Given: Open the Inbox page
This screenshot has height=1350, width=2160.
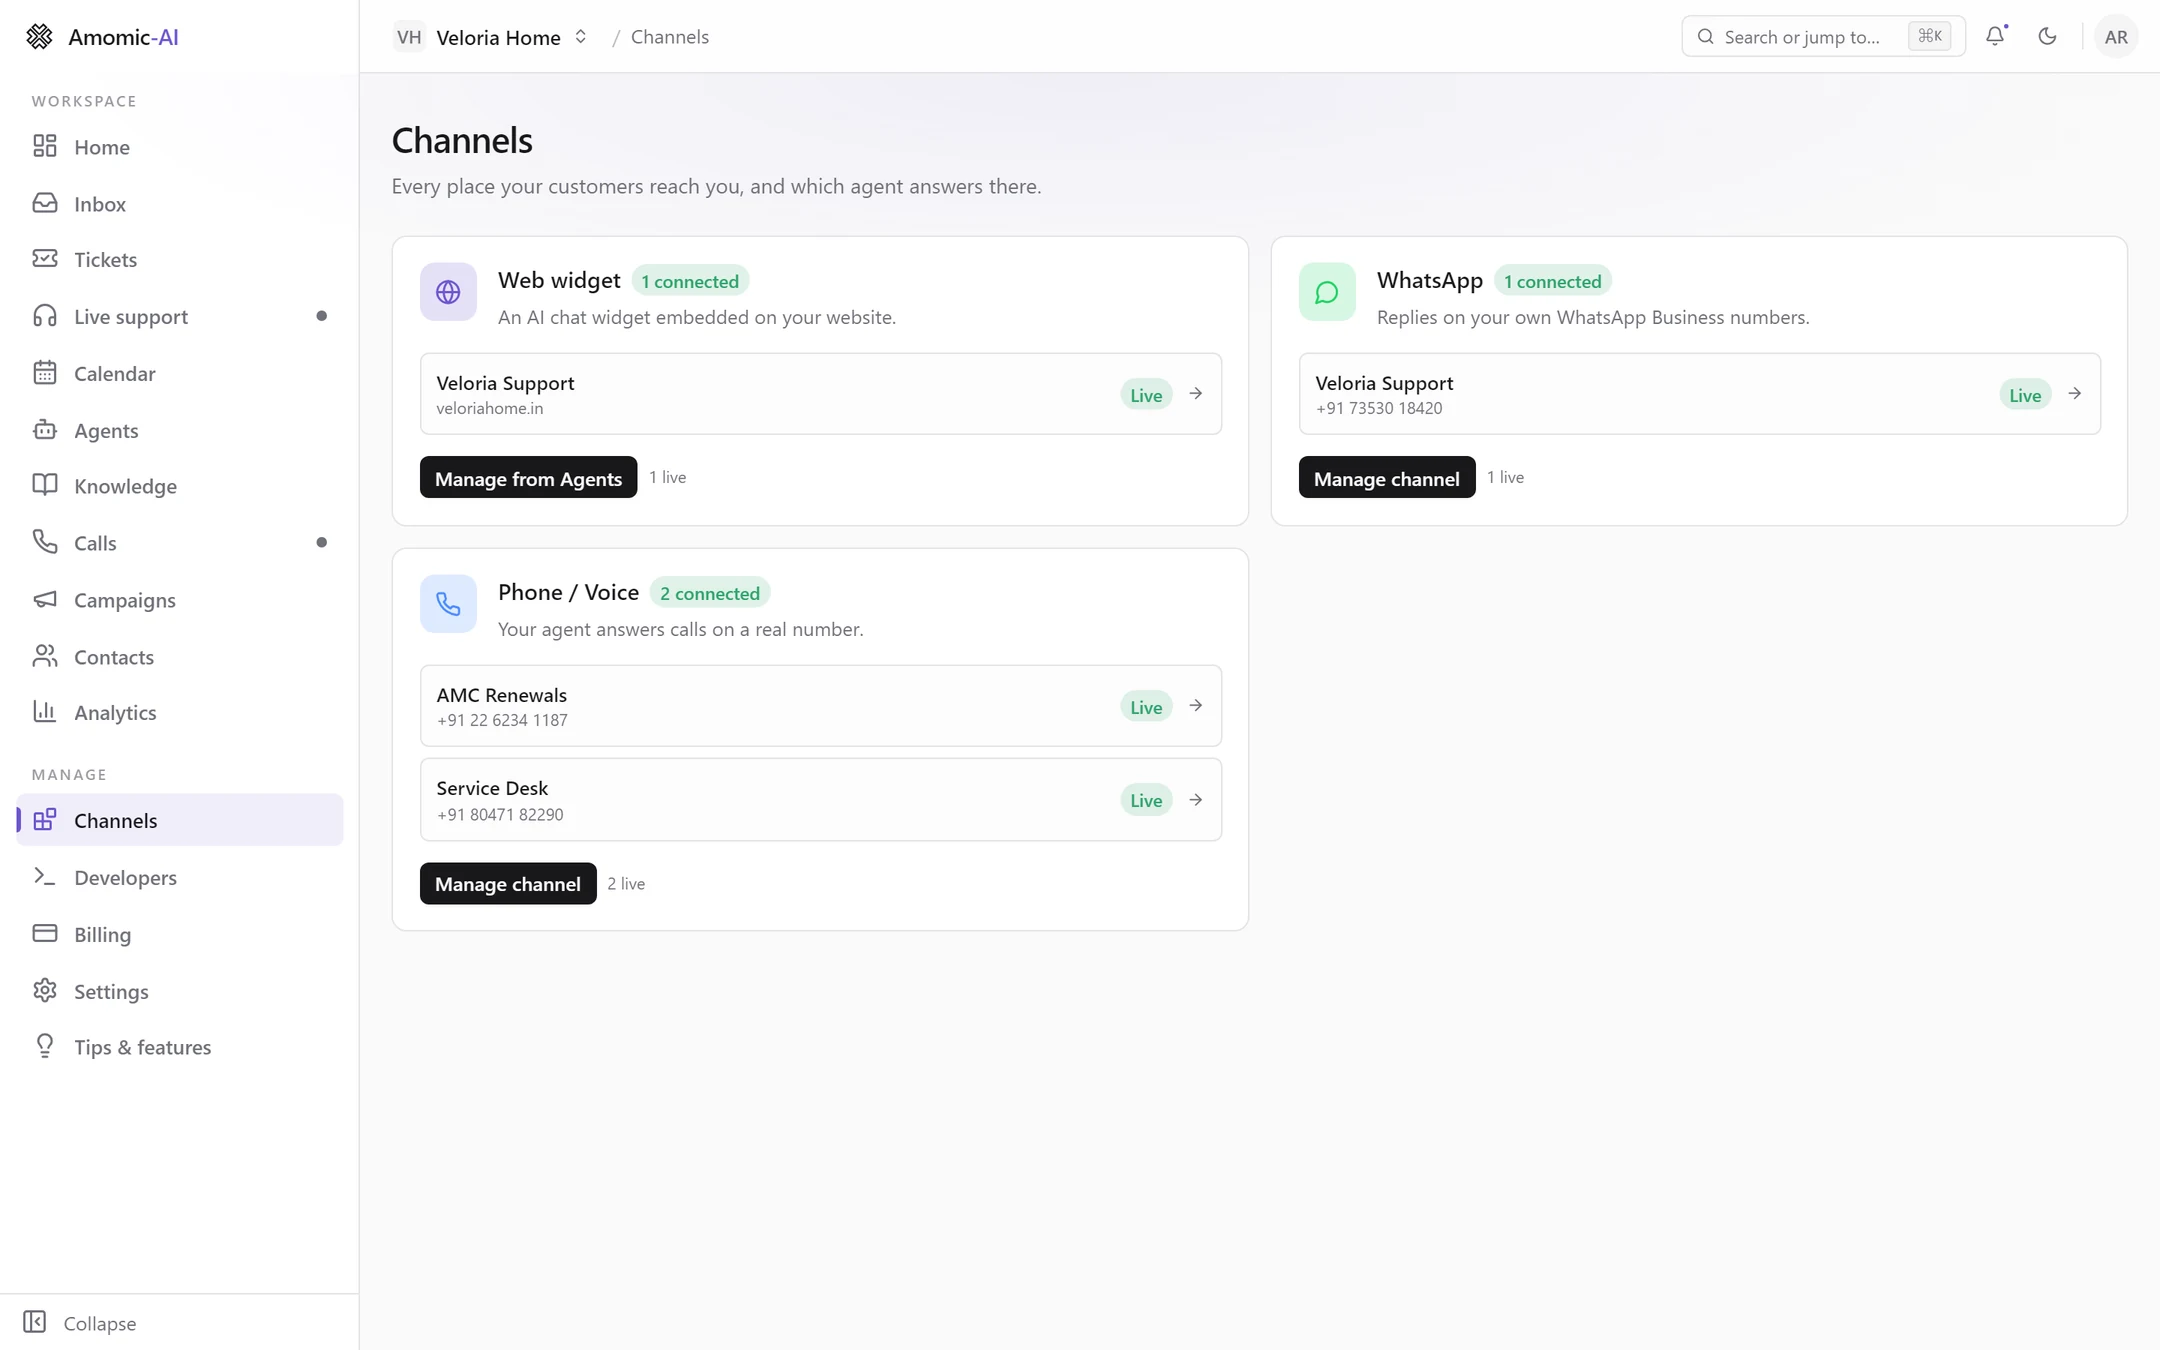Looking at the screenshot, I should (180, 204).
